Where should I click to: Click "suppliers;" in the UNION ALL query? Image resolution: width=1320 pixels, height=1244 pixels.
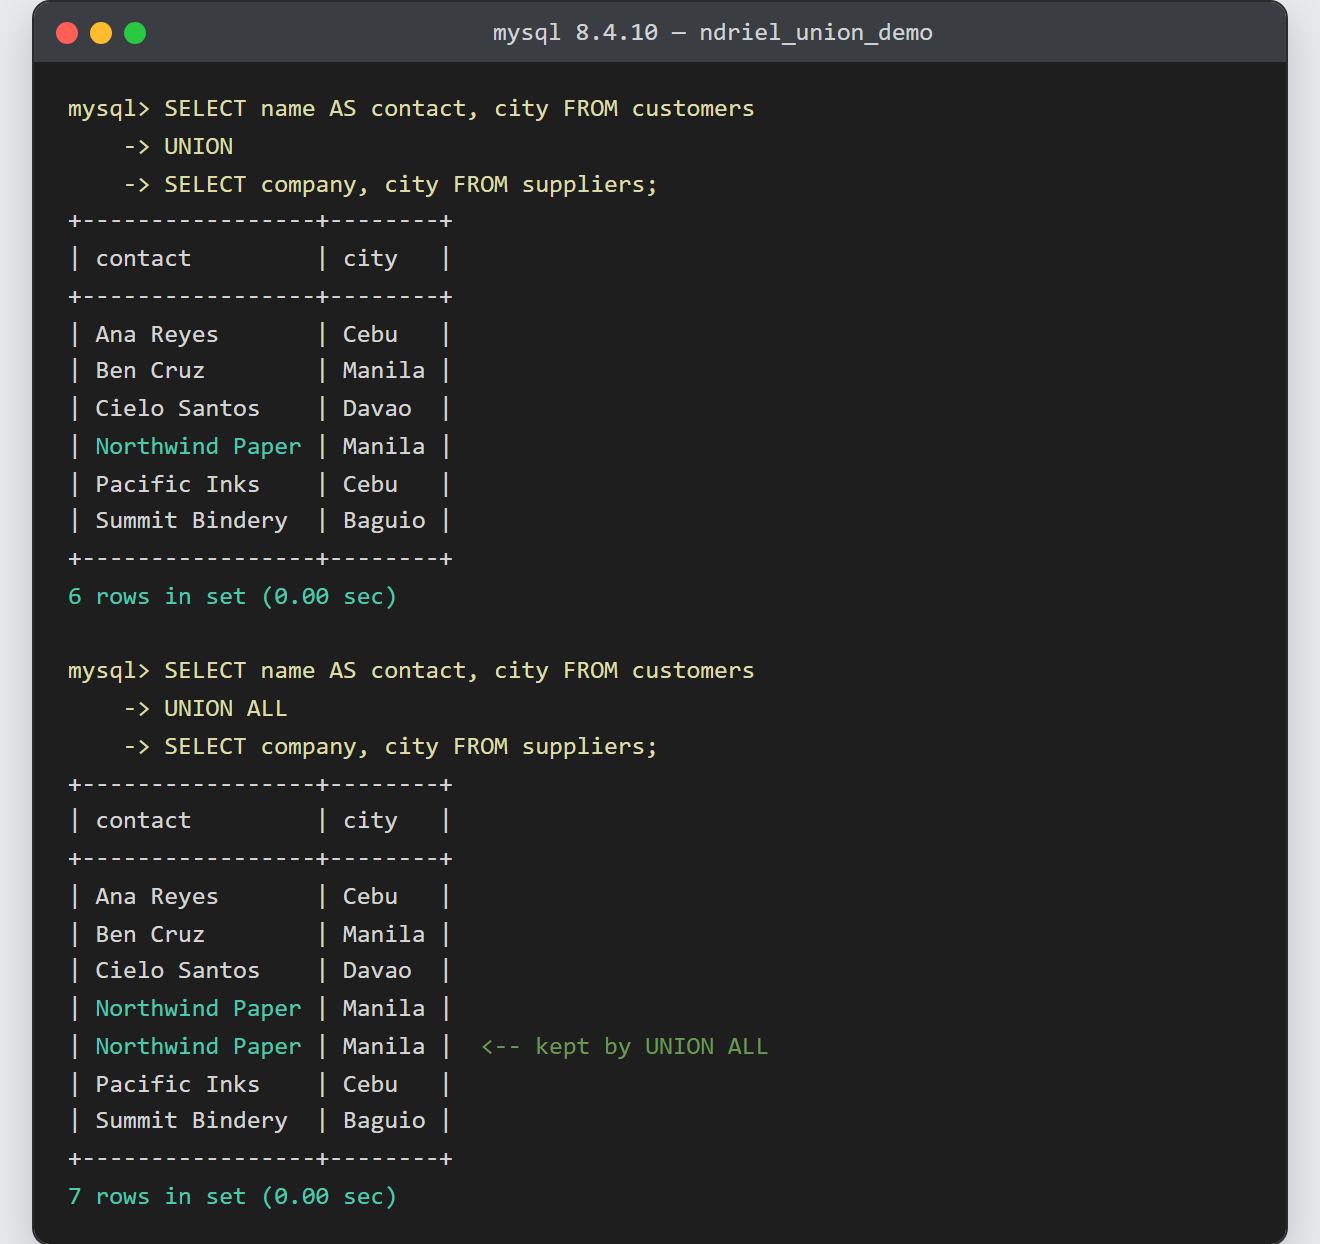click(590, 747)
